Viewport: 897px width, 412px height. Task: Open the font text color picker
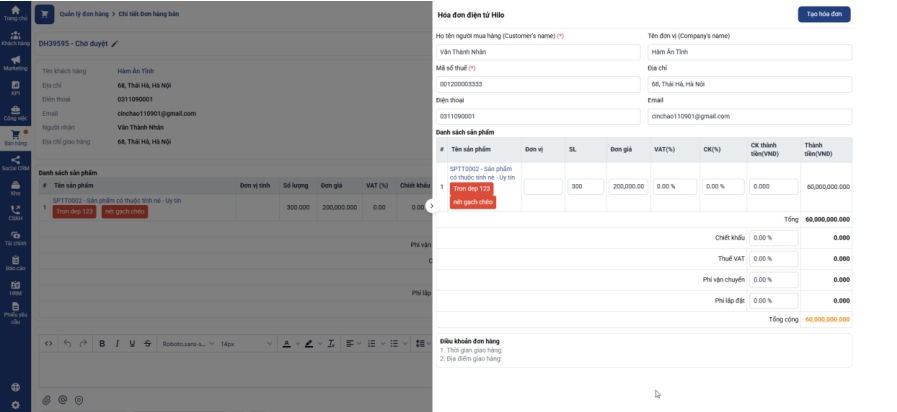click(x=286, y=343)
